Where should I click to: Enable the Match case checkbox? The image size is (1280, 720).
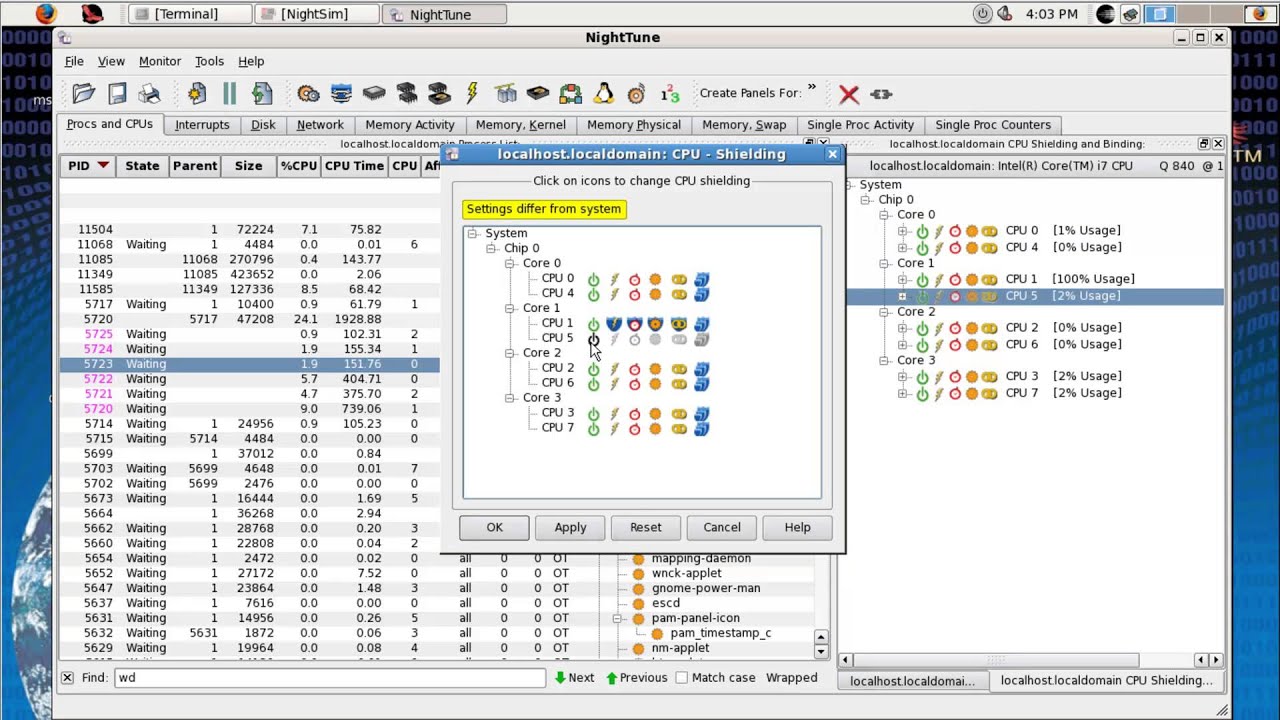681,678
